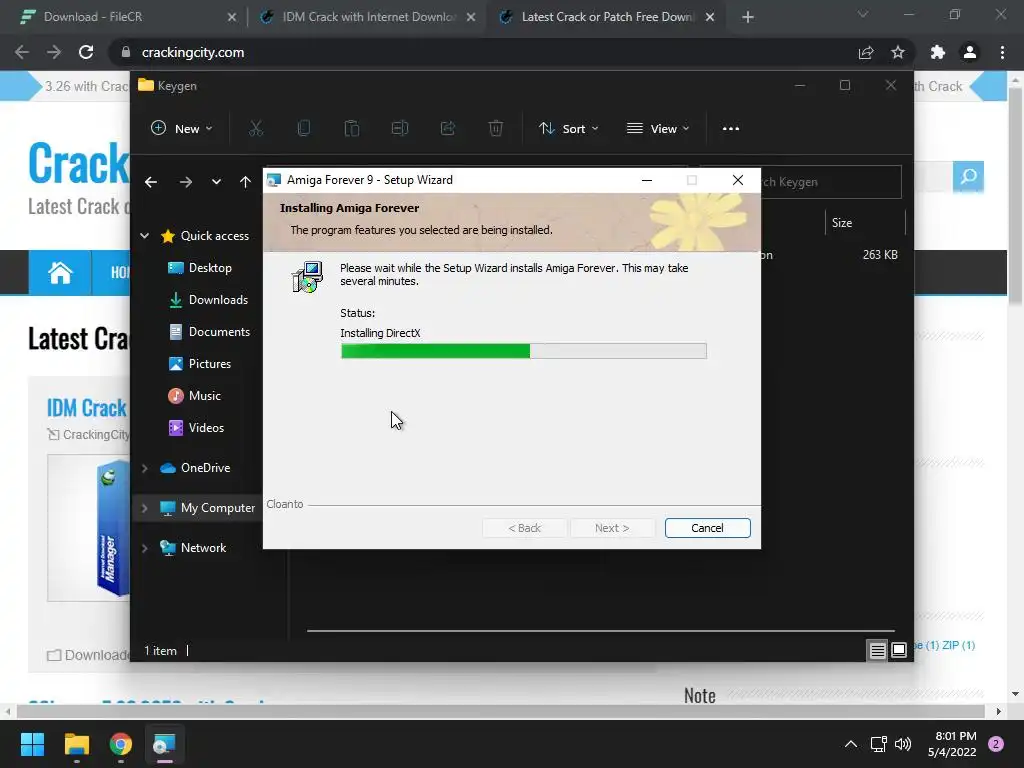The width and height of the screenshot is (1024, 768).
Task: Bookmark this page with the star icon
Action: (898, 52)
